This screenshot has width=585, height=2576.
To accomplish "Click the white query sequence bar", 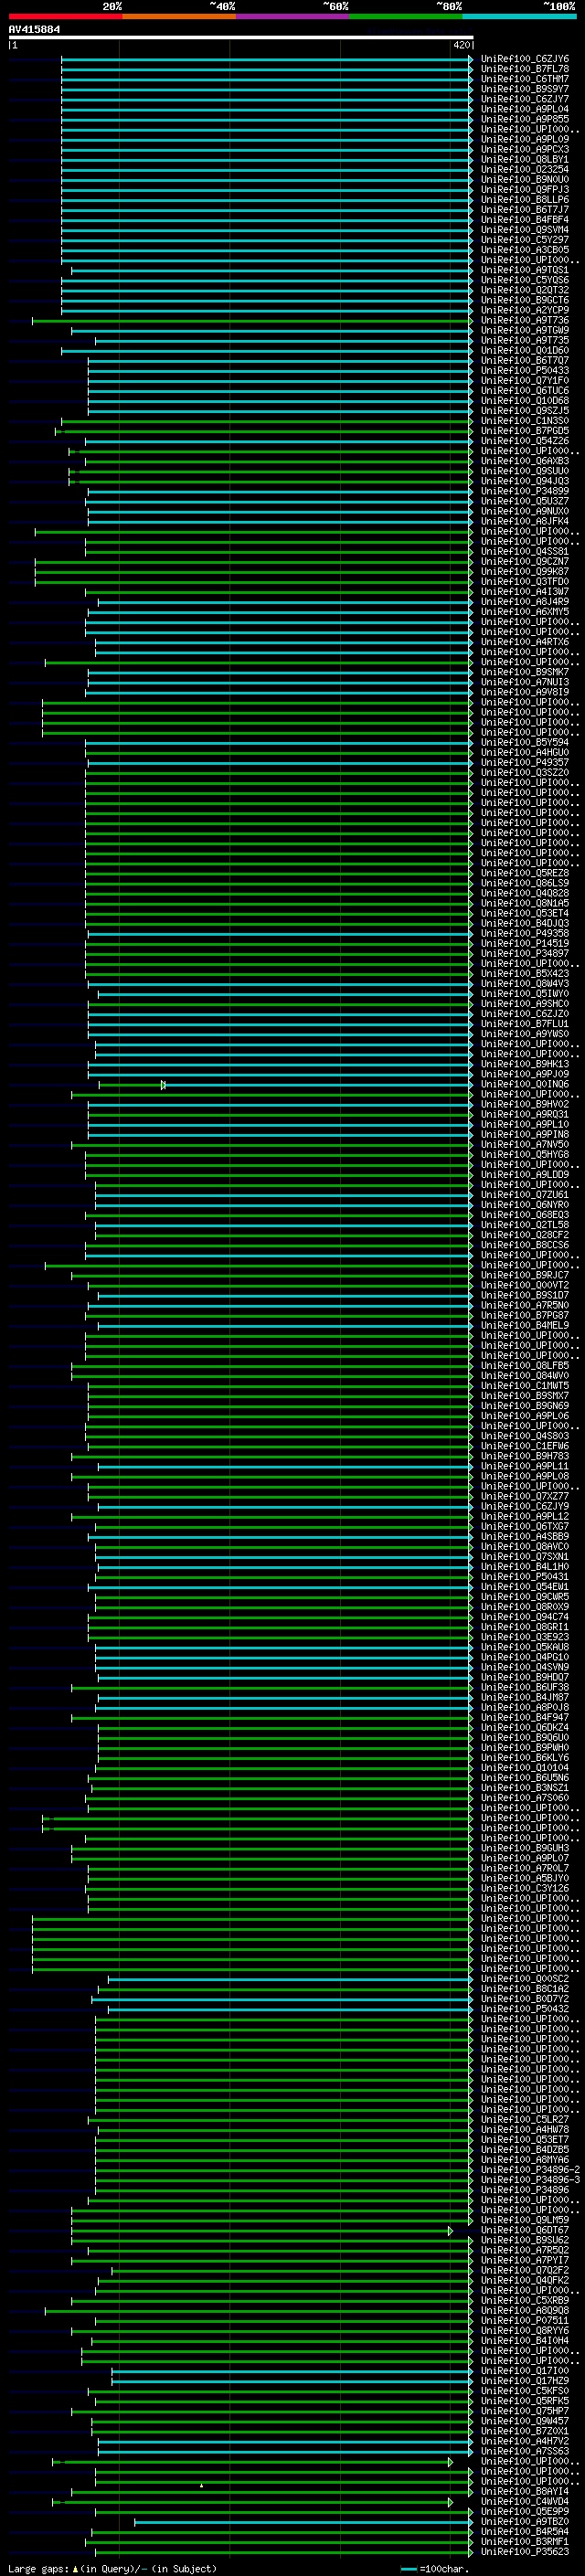I will (241, 38).
